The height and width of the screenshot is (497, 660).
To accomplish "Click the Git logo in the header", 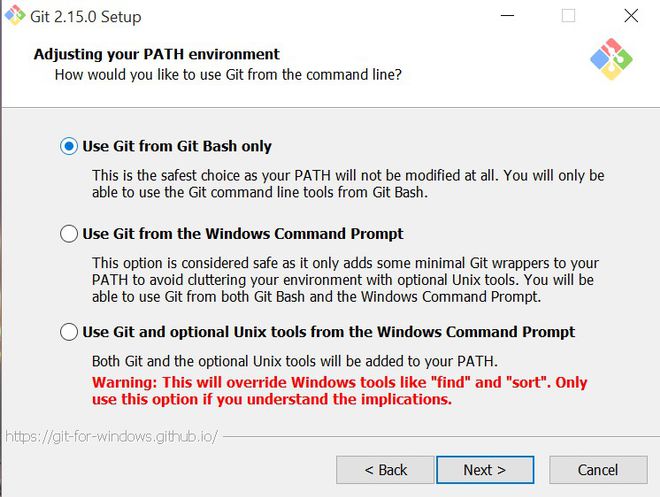I will coord(611,60).
